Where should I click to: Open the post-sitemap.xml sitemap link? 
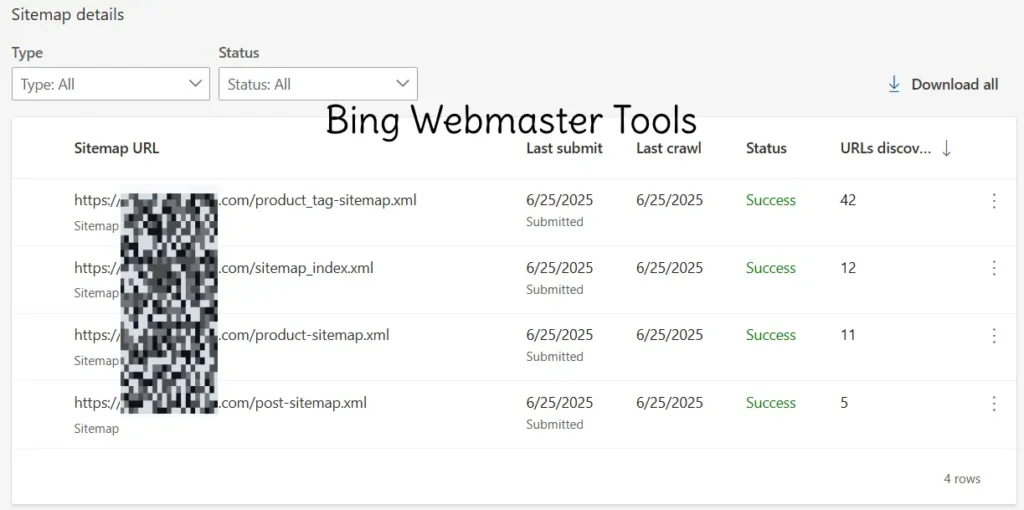221,403
